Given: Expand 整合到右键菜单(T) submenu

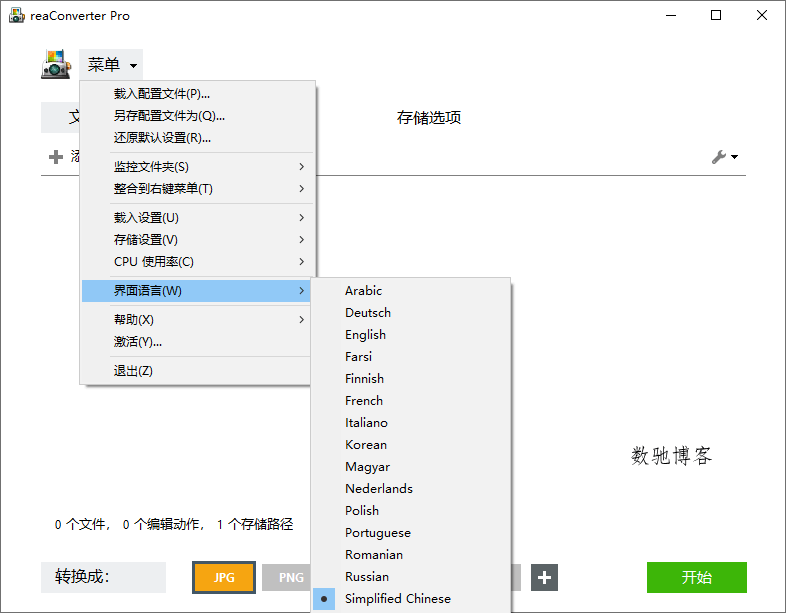Looking at the screenshot, I should tap(198, 188).
